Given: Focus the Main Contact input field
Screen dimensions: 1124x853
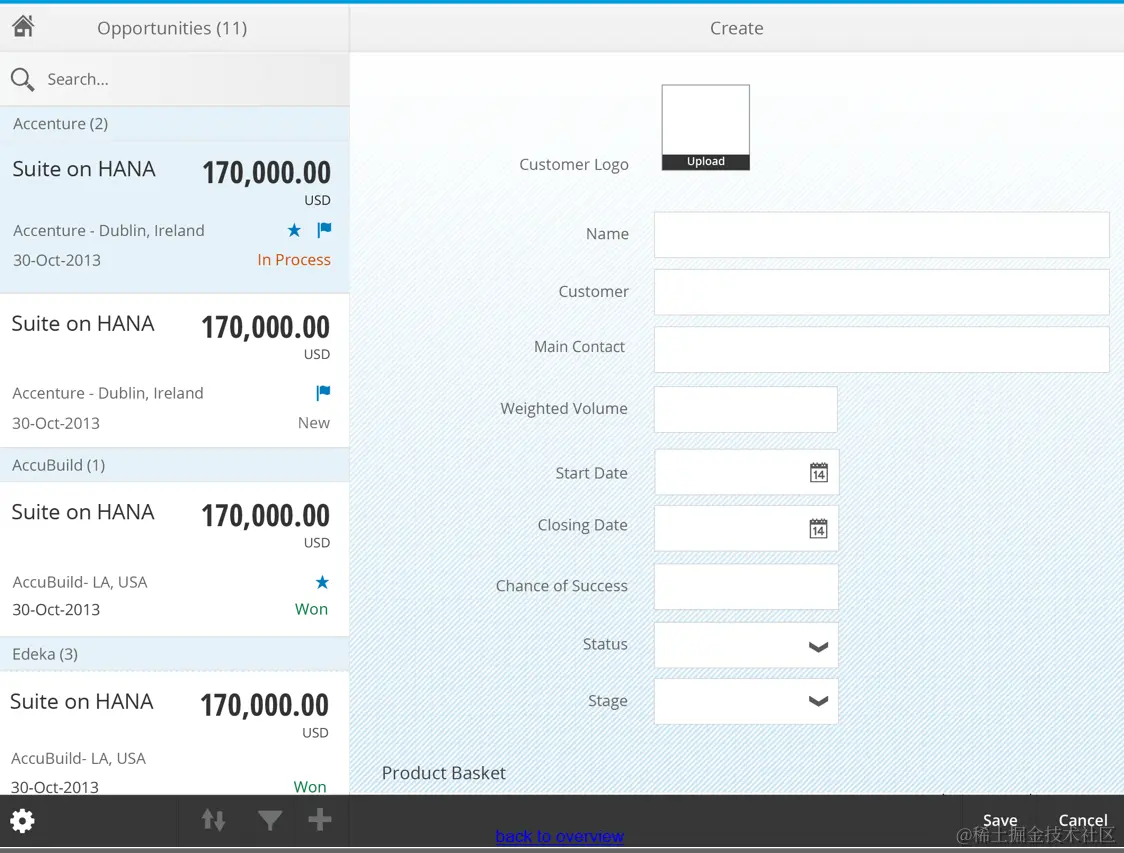Looking at the screenshot, I should point(882,349).
